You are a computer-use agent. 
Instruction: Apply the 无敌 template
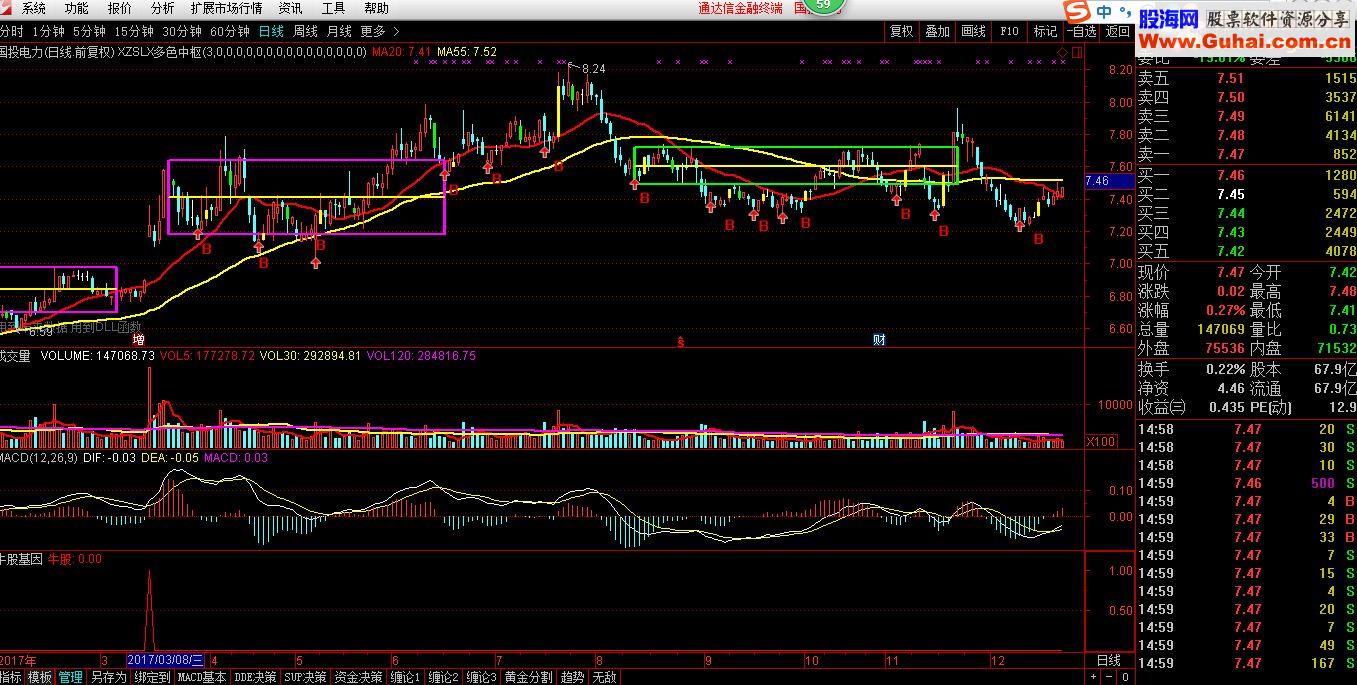tap(604, 677)
